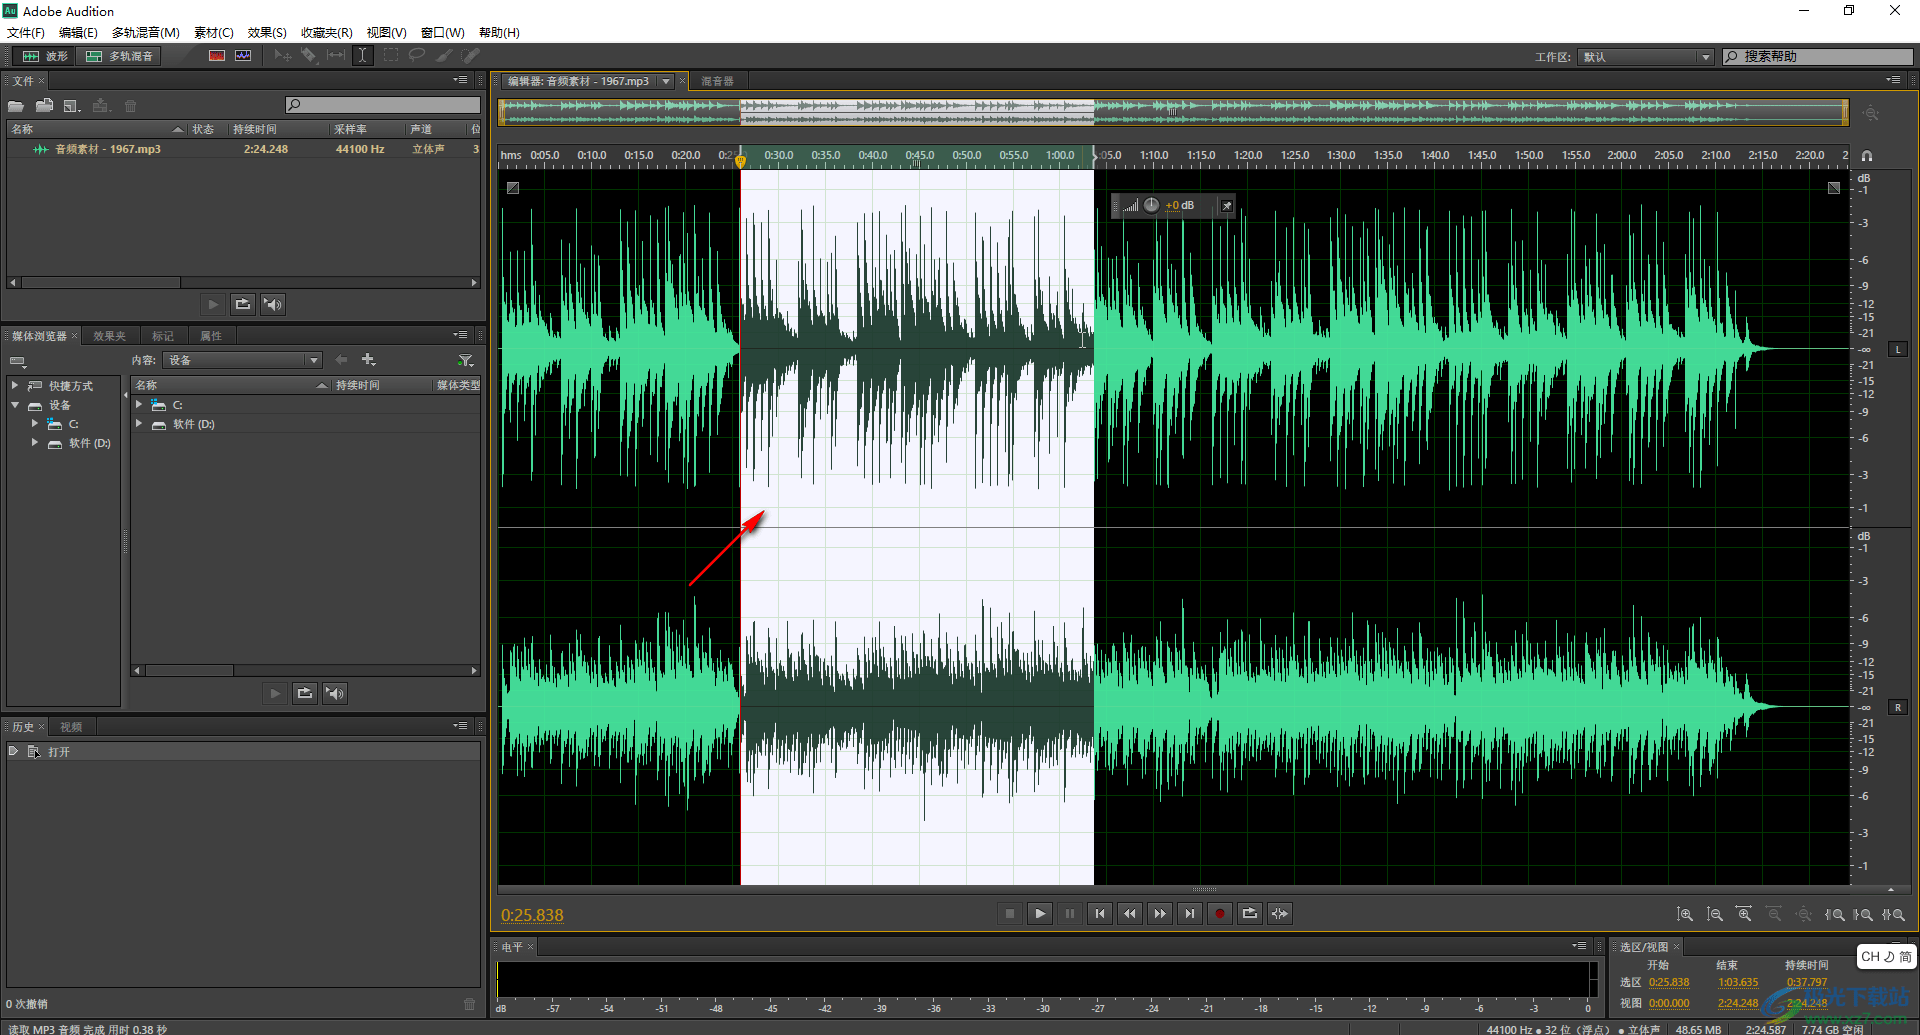Click the Fast Forward button

[1160, 913]
